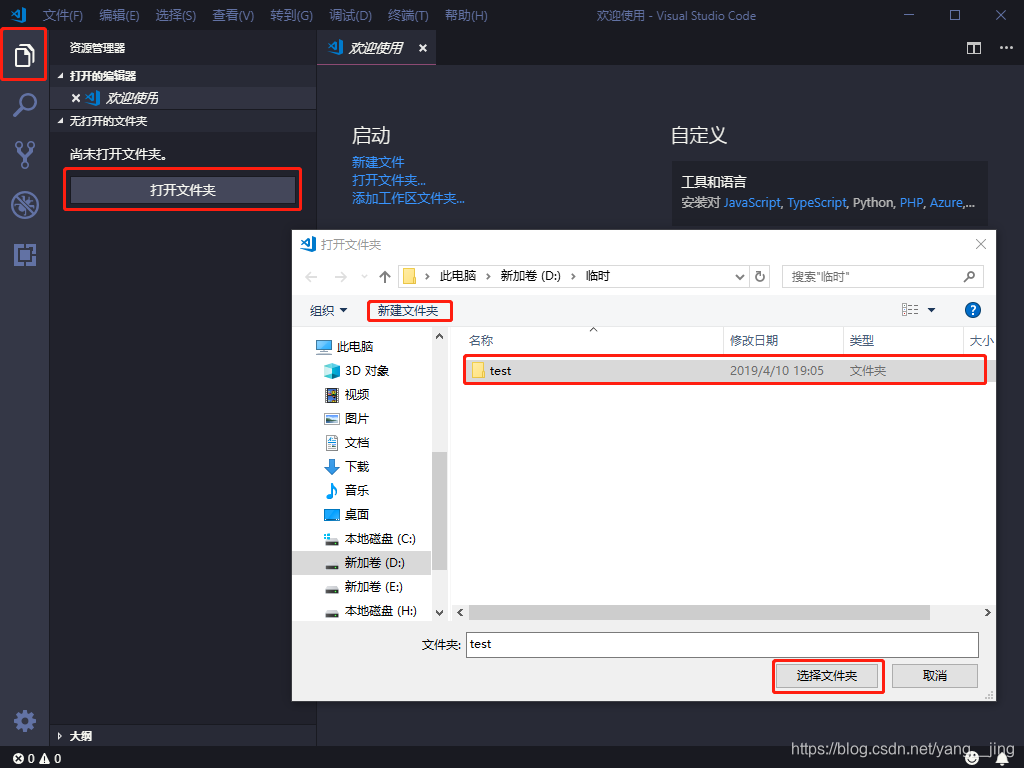Viewport: 1024px width, 768px height.
Task: Click the 文件夹 name input field
Action: (722, 645)
